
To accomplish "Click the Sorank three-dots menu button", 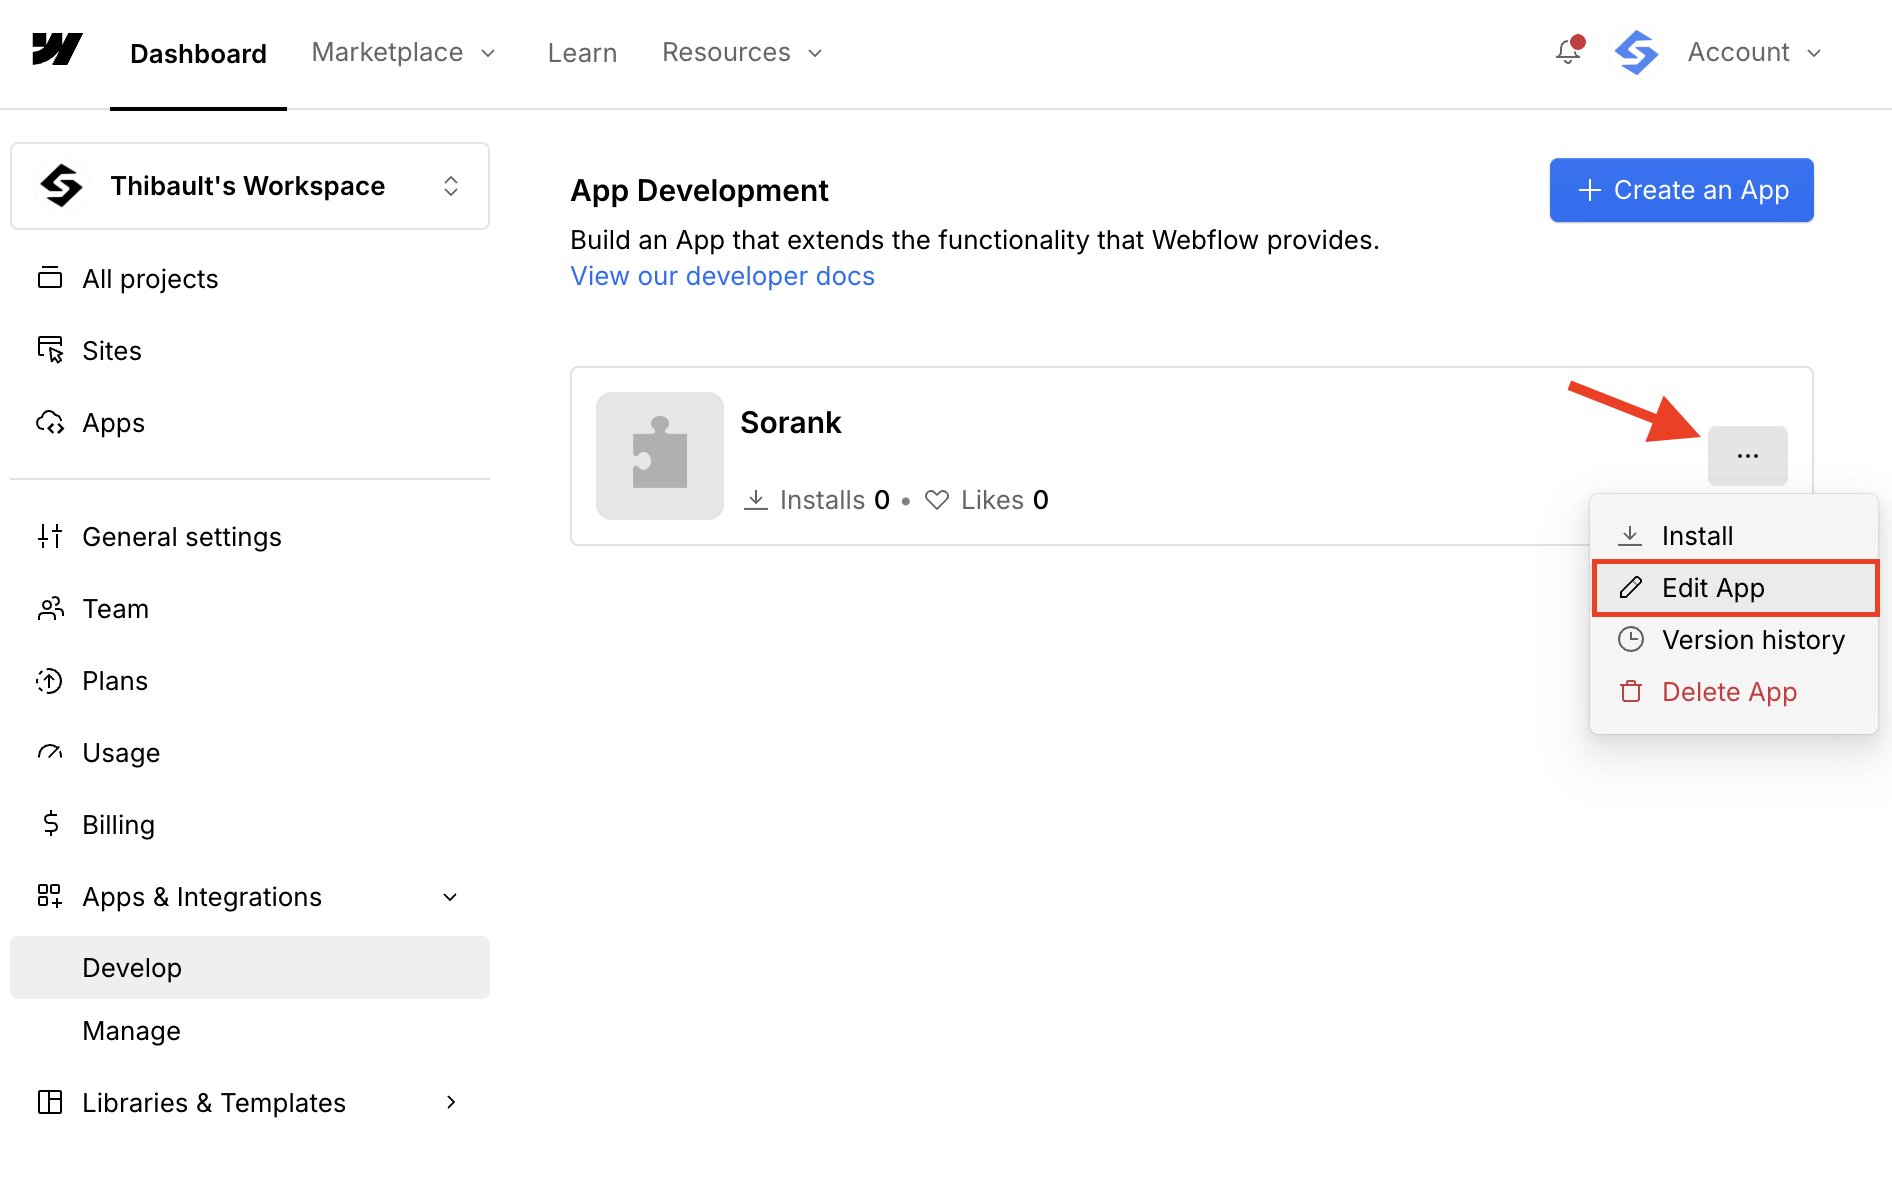I will [1748, 456].
